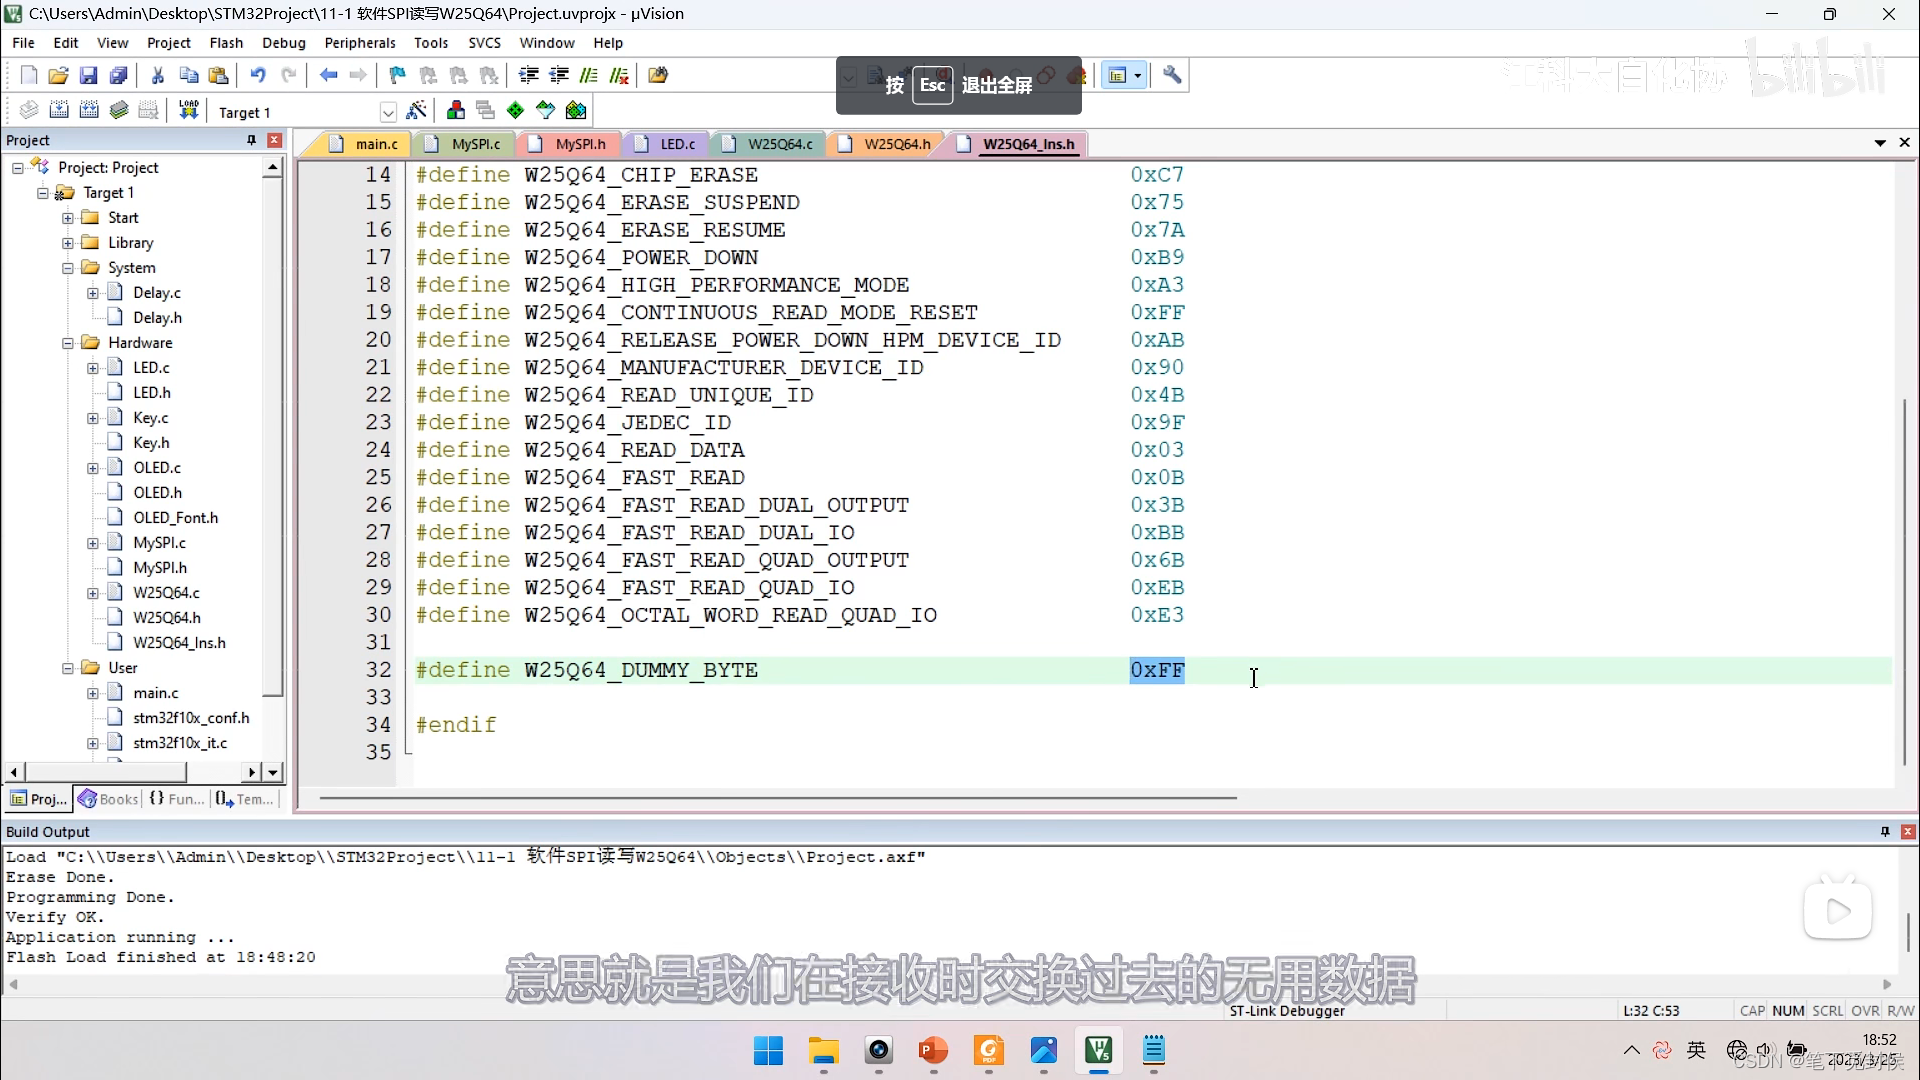
Task: Expand the Start folder in project tree
Action: point(68,218)
